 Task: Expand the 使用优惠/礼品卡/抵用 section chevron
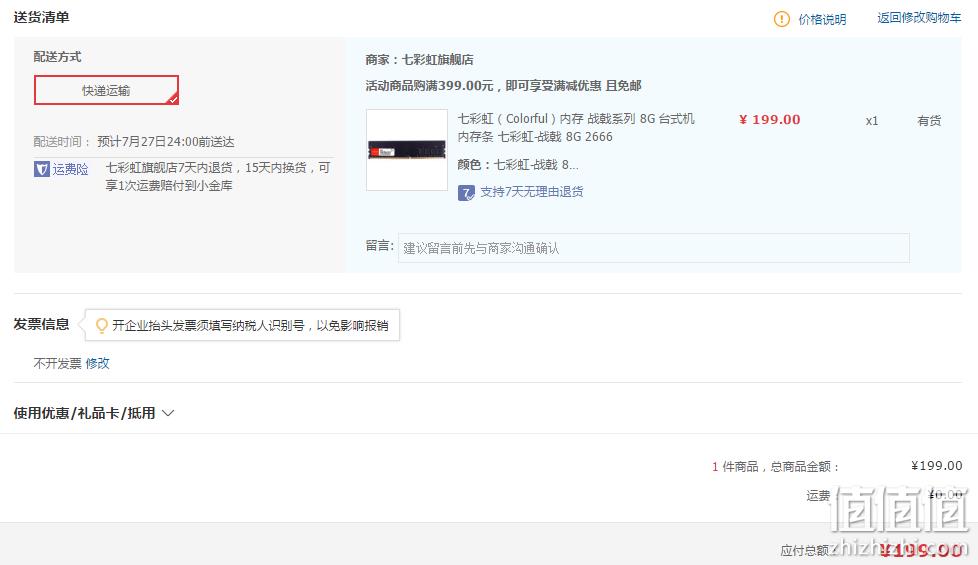click(x=168, y=413)
